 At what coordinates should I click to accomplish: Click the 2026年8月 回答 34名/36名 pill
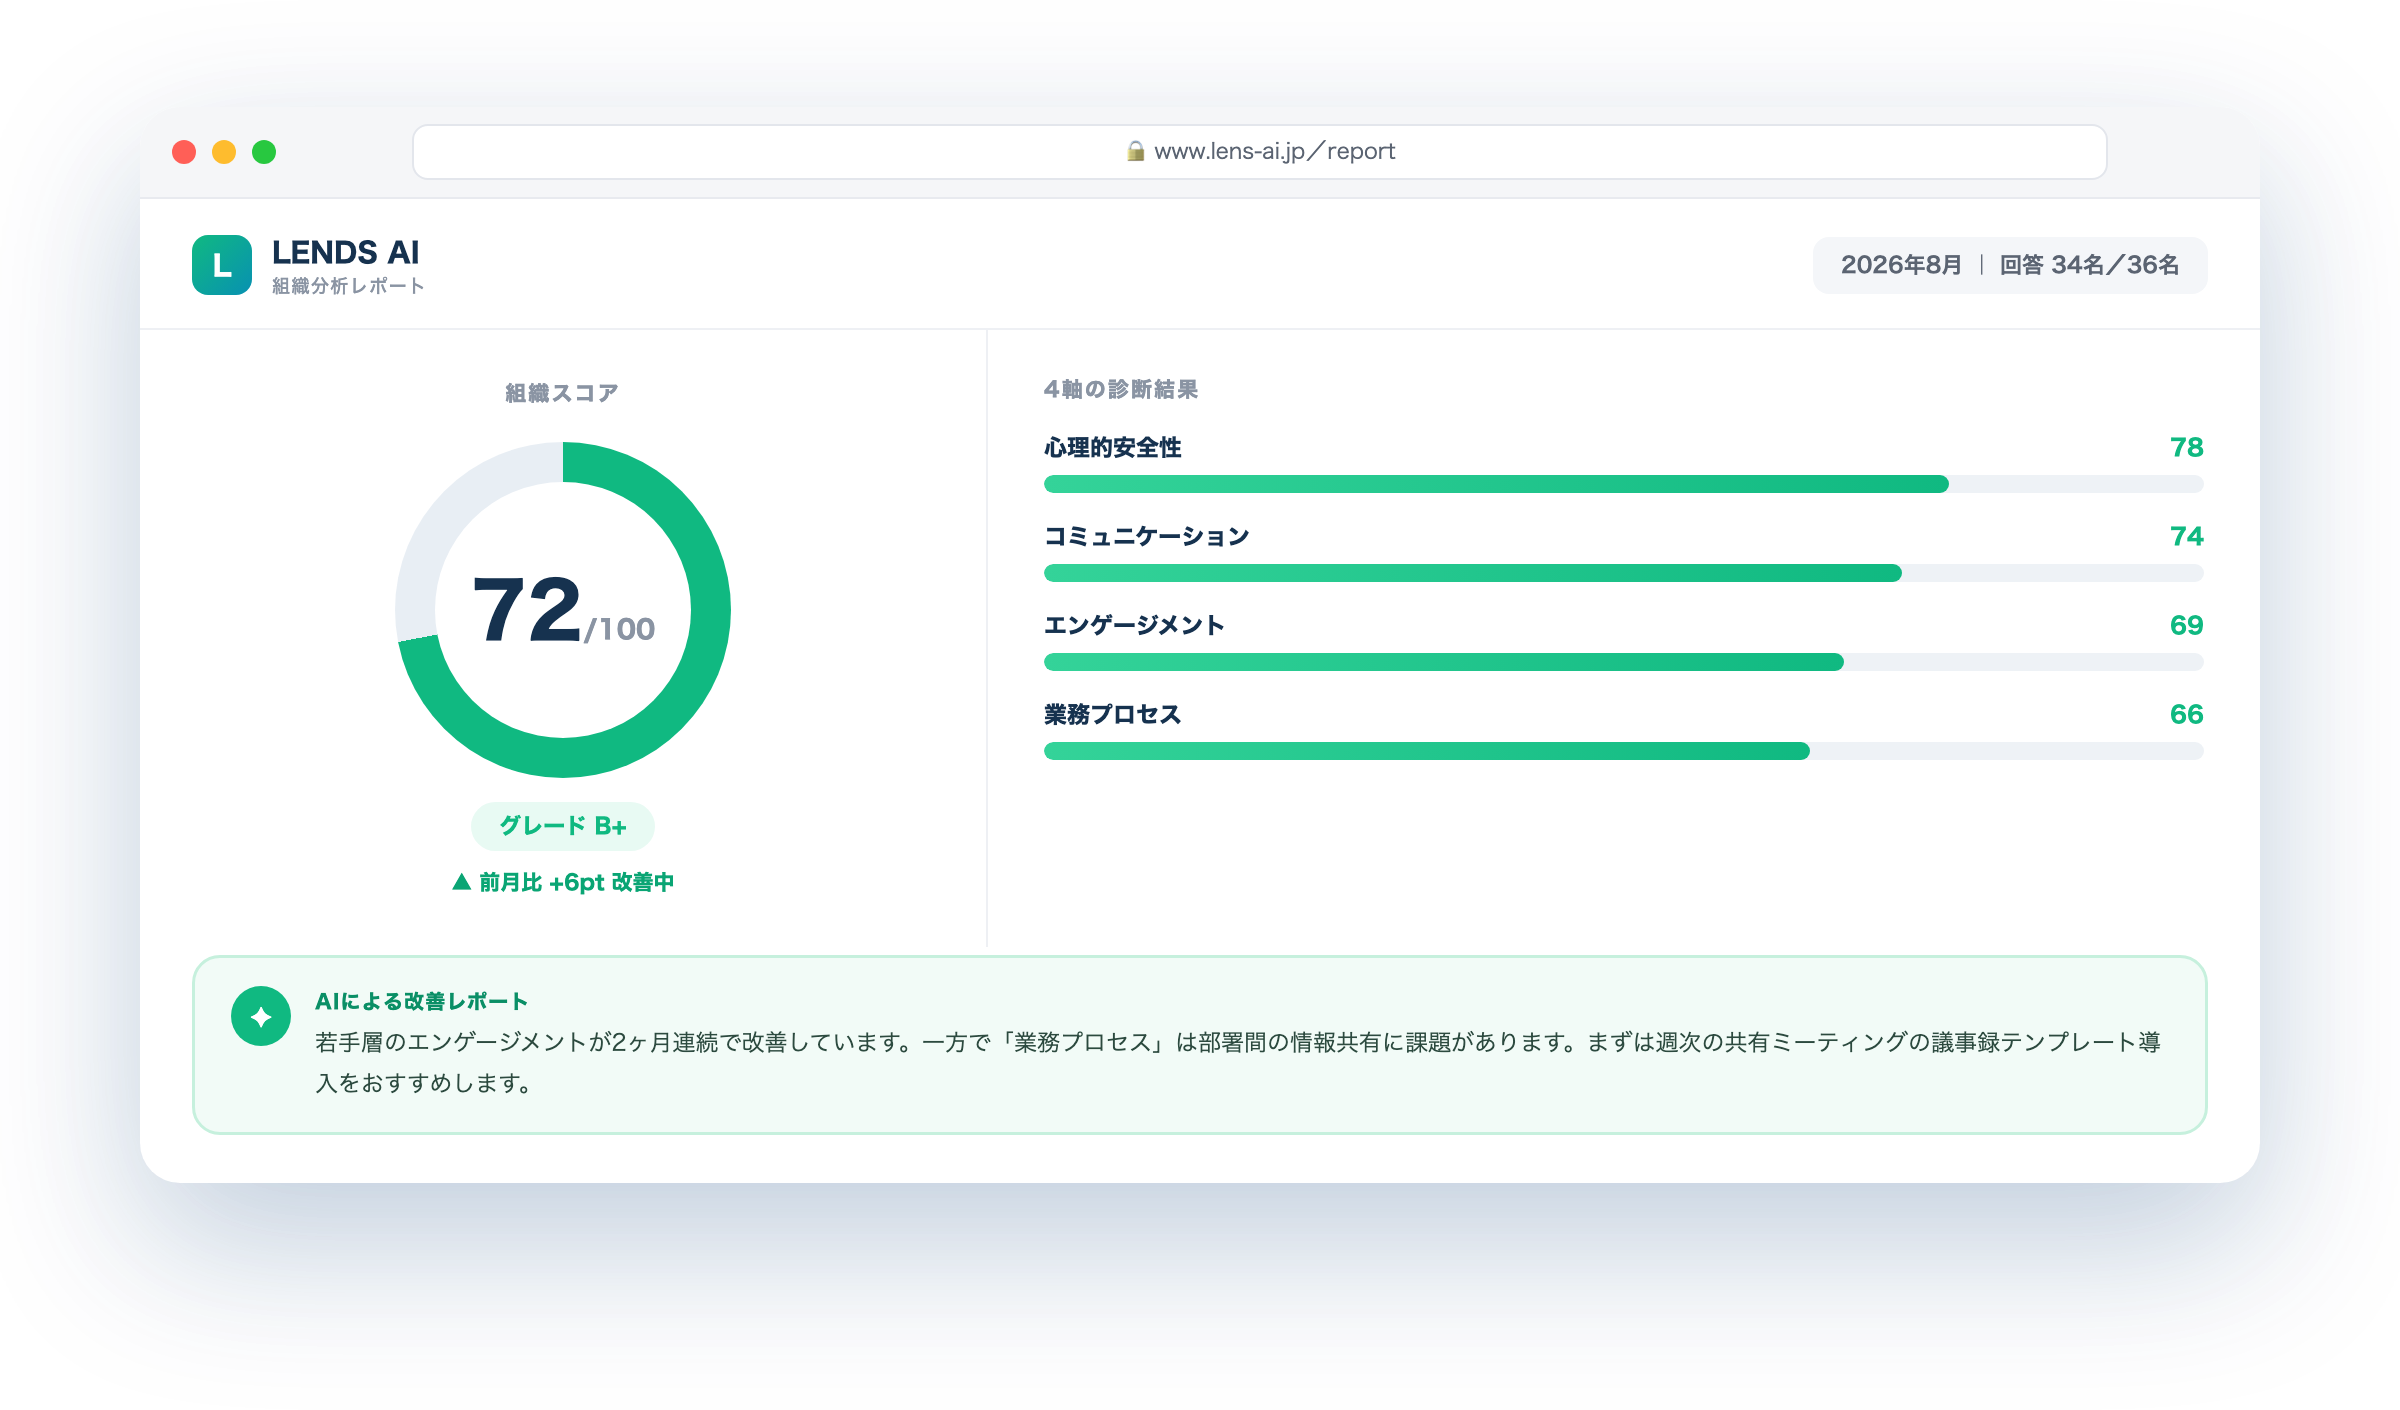point(2010,265)
